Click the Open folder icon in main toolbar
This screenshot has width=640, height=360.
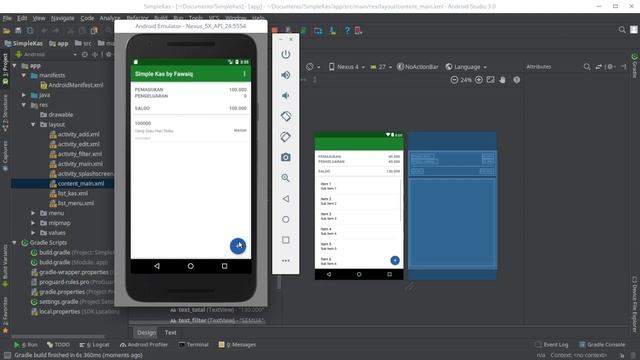pyautogui.click(x=6, y=31)
